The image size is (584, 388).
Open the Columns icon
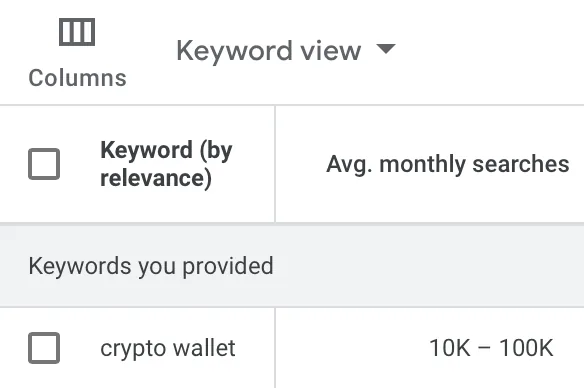pos(77,32)
